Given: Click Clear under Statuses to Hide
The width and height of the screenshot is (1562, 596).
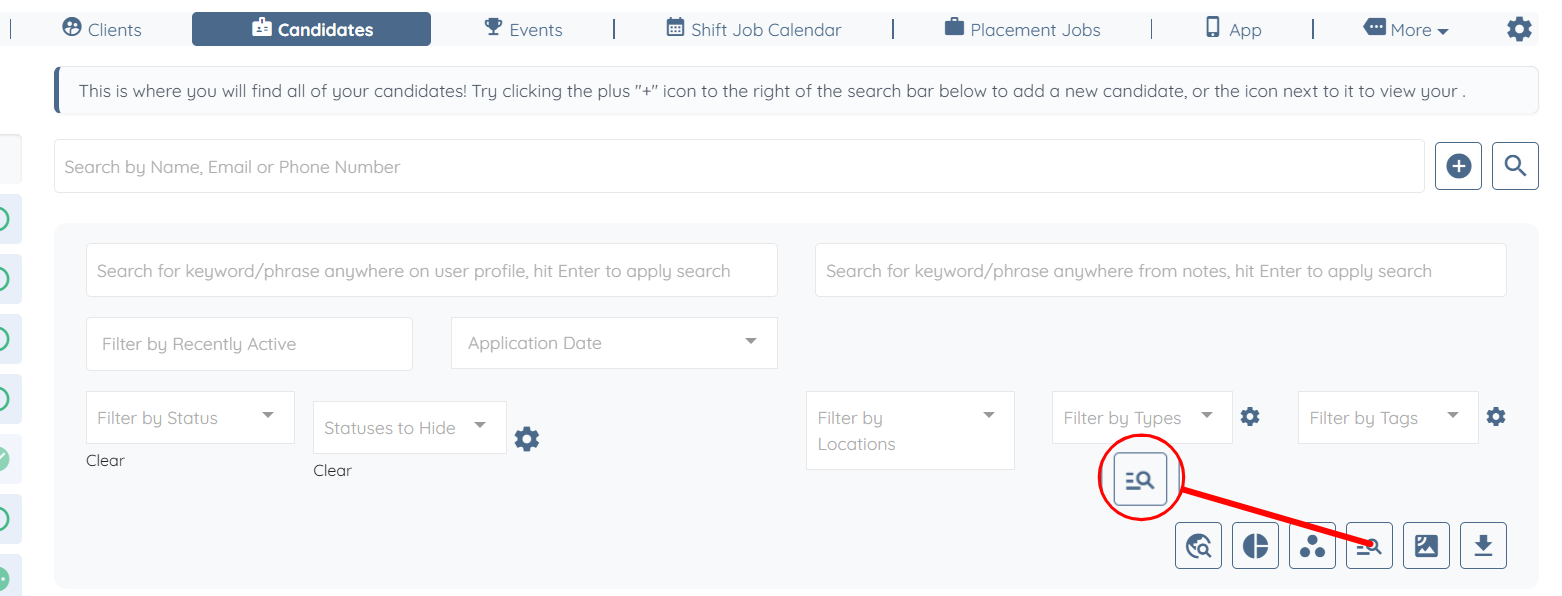Looking at the screenshot, I should pyautogui.click(x=332, y=471).
